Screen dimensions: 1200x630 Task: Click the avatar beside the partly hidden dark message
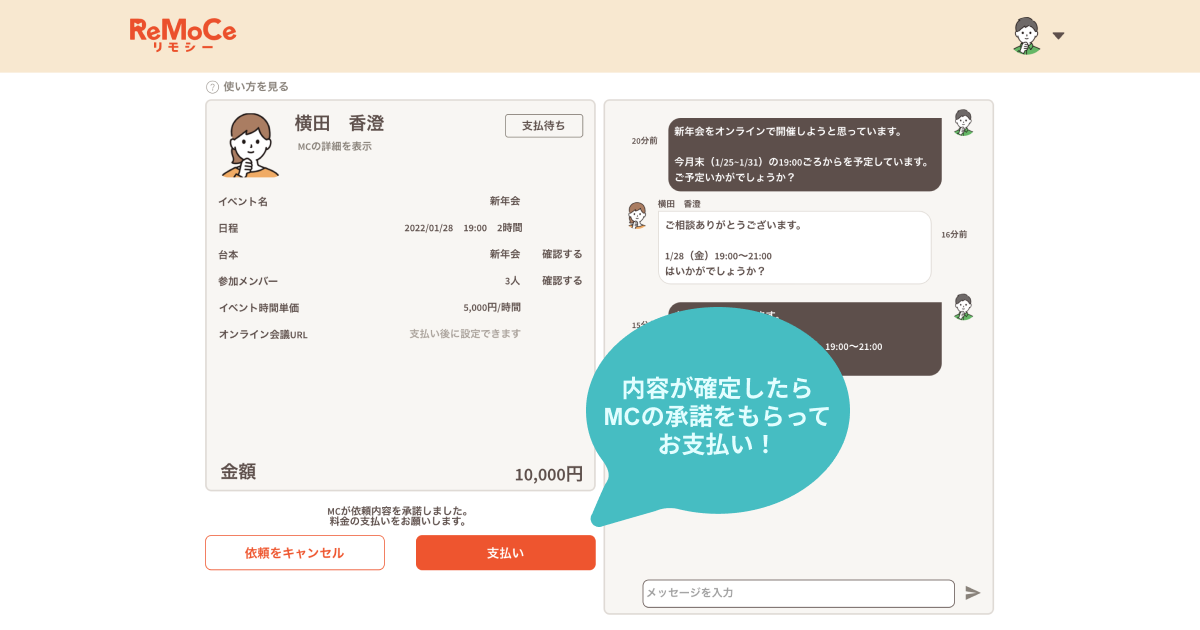(x=963, y=307)
